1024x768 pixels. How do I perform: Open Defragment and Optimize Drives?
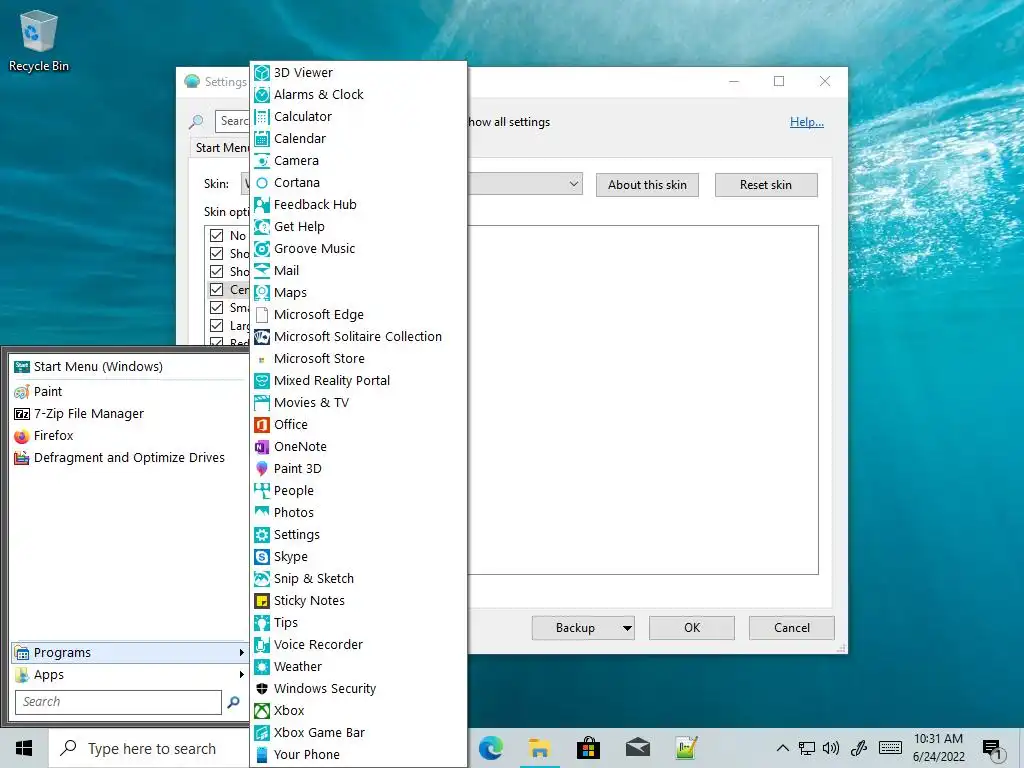tap(129, 458)
